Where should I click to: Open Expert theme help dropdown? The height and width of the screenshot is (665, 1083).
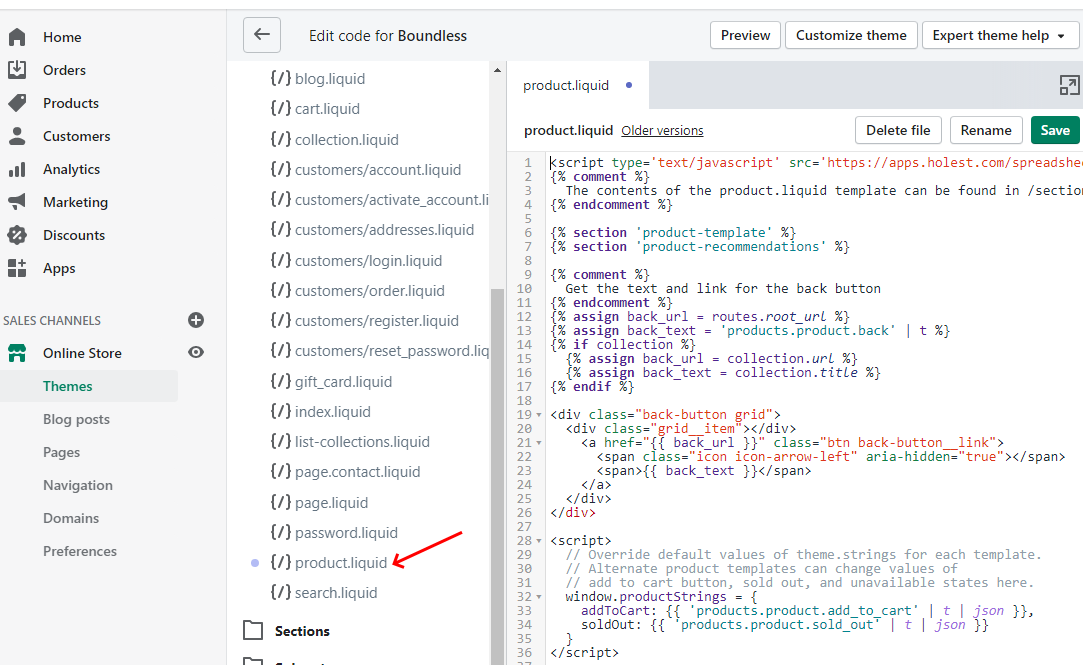tap(1000, 35)
